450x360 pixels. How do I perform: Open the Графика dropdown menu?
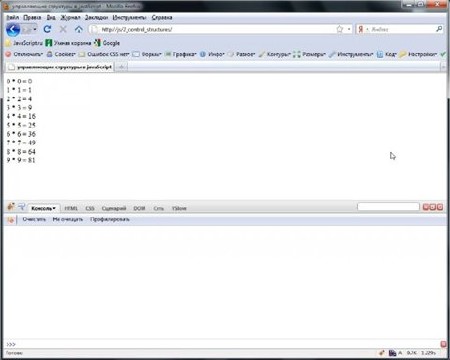181,54
